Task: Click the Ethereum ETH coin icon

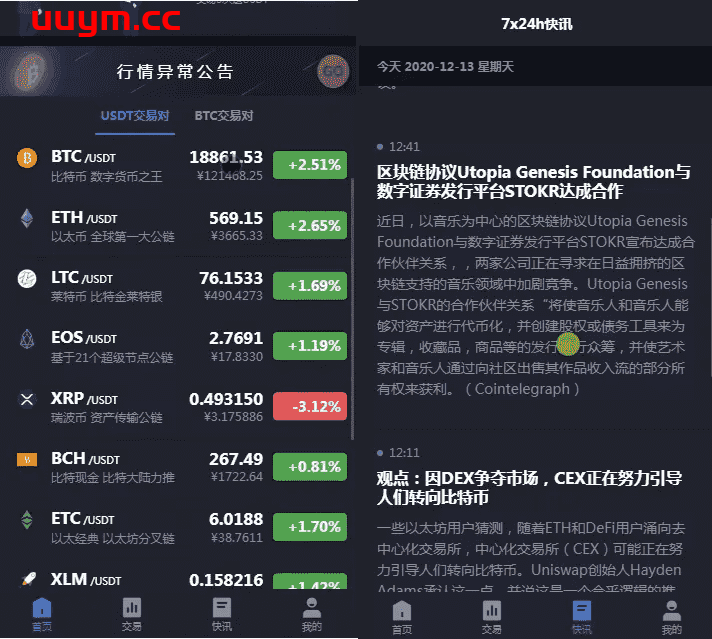Action: [26, 218]
